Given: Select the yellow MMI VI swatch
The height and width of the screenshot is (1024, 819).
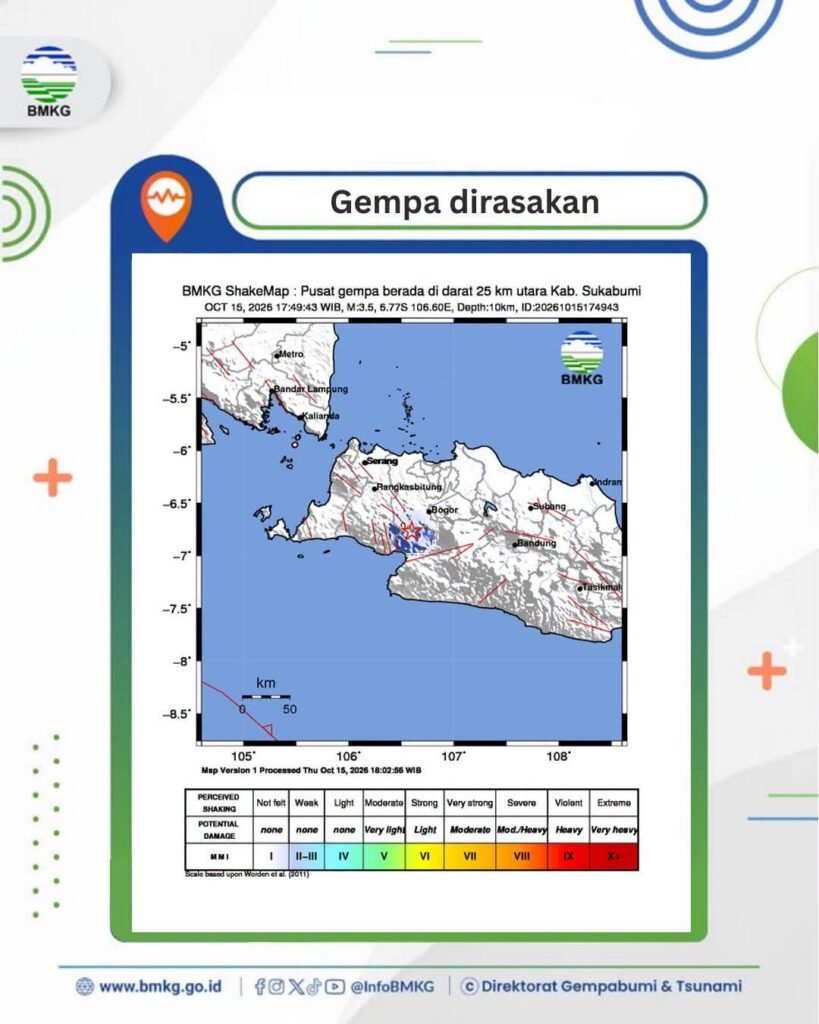Looking at the screenshot, I should tap(425, 856).
